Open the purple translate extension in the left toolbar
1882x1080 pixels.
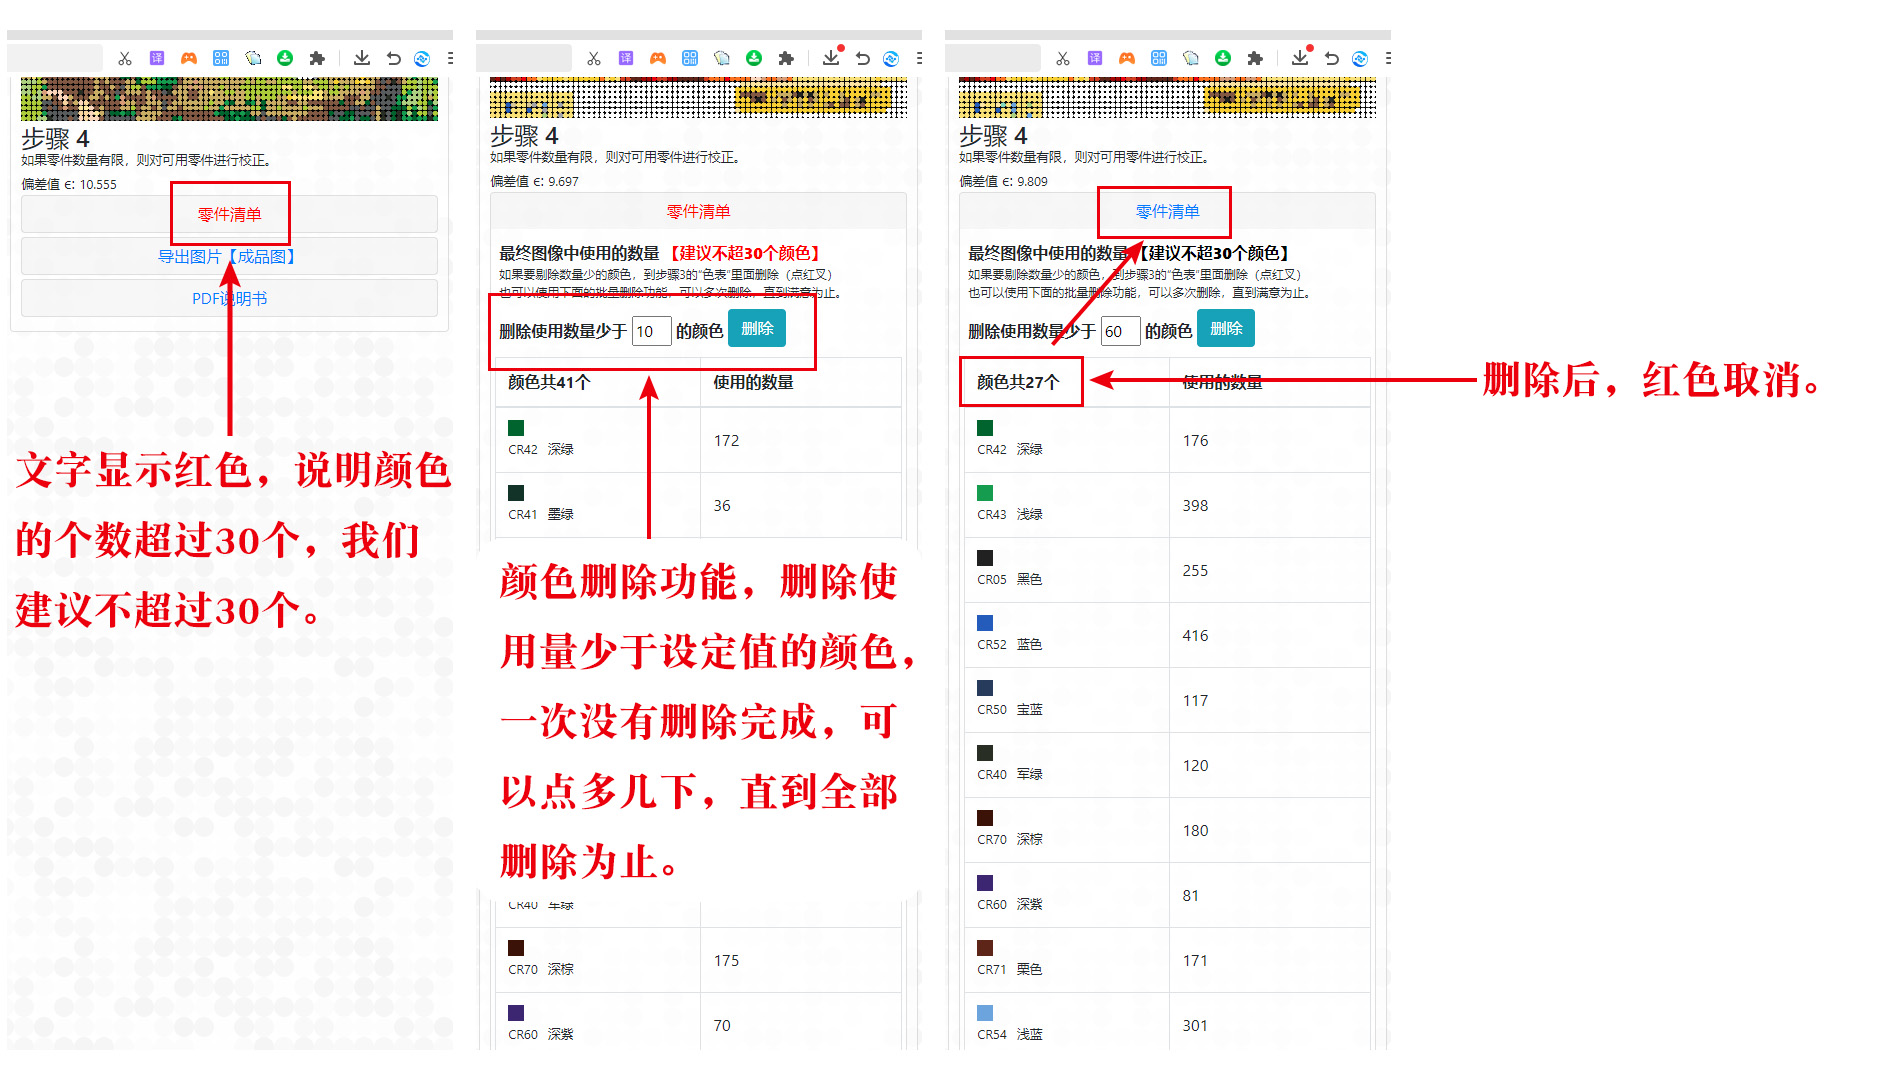click(157, 59)
